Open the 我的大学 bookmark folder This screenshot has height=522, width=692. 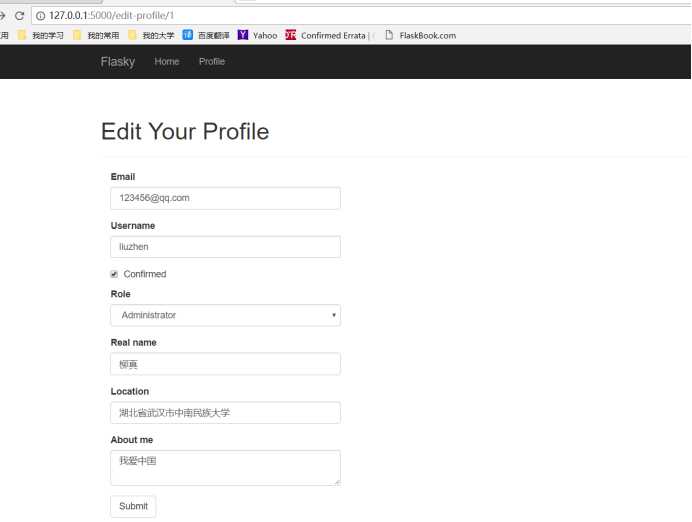151,35
